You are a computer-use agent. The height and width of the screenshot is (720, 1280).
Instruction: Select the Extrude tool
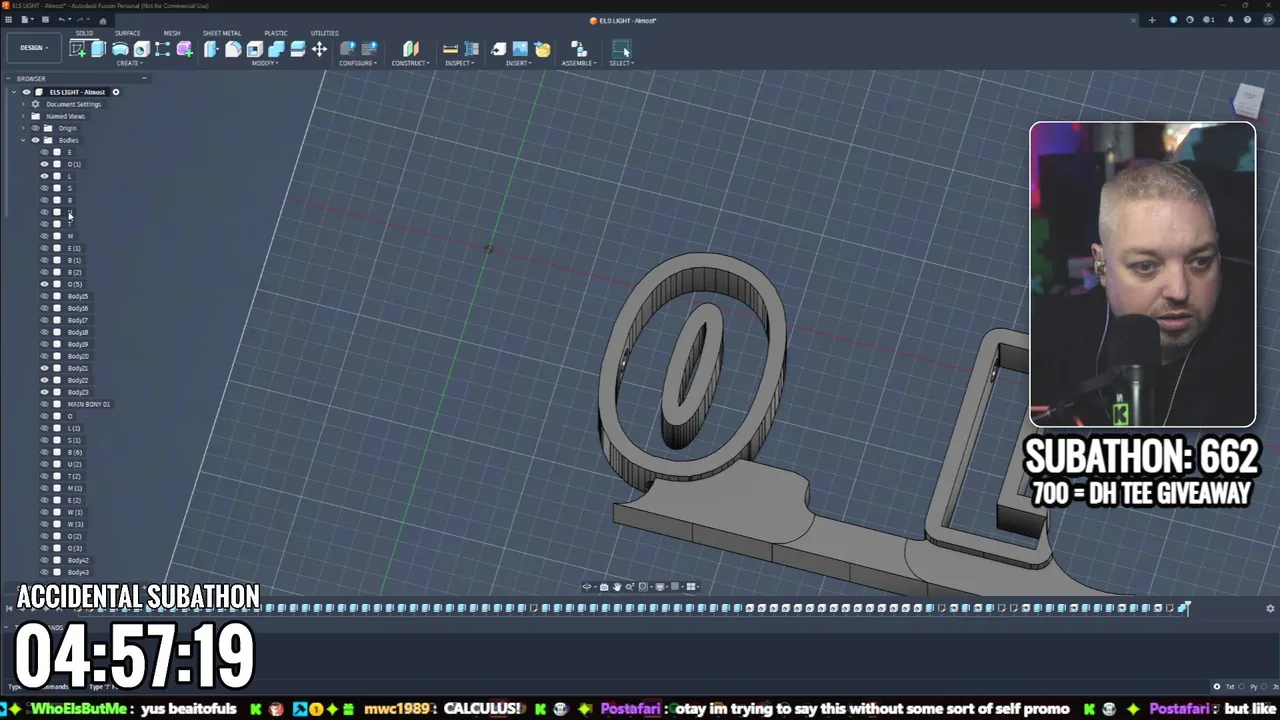click(98, 49)
